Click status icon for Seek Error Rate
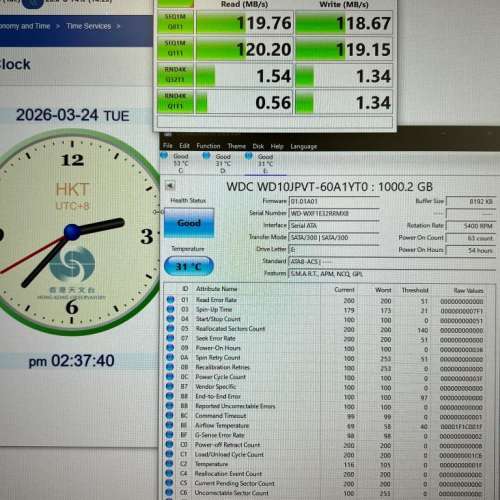 click(x=170, y=338)
